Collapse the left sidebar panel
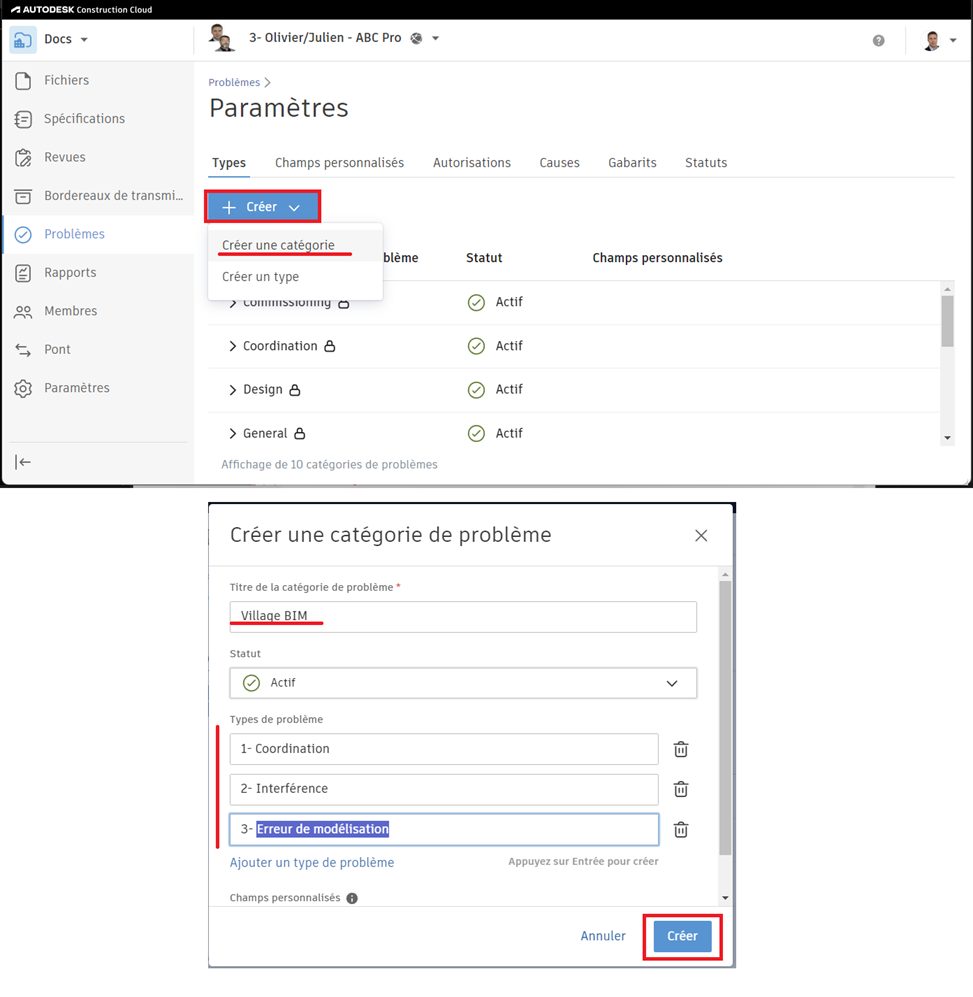The width and height of the screenshot is (973, 997). (x=23, y=461)
